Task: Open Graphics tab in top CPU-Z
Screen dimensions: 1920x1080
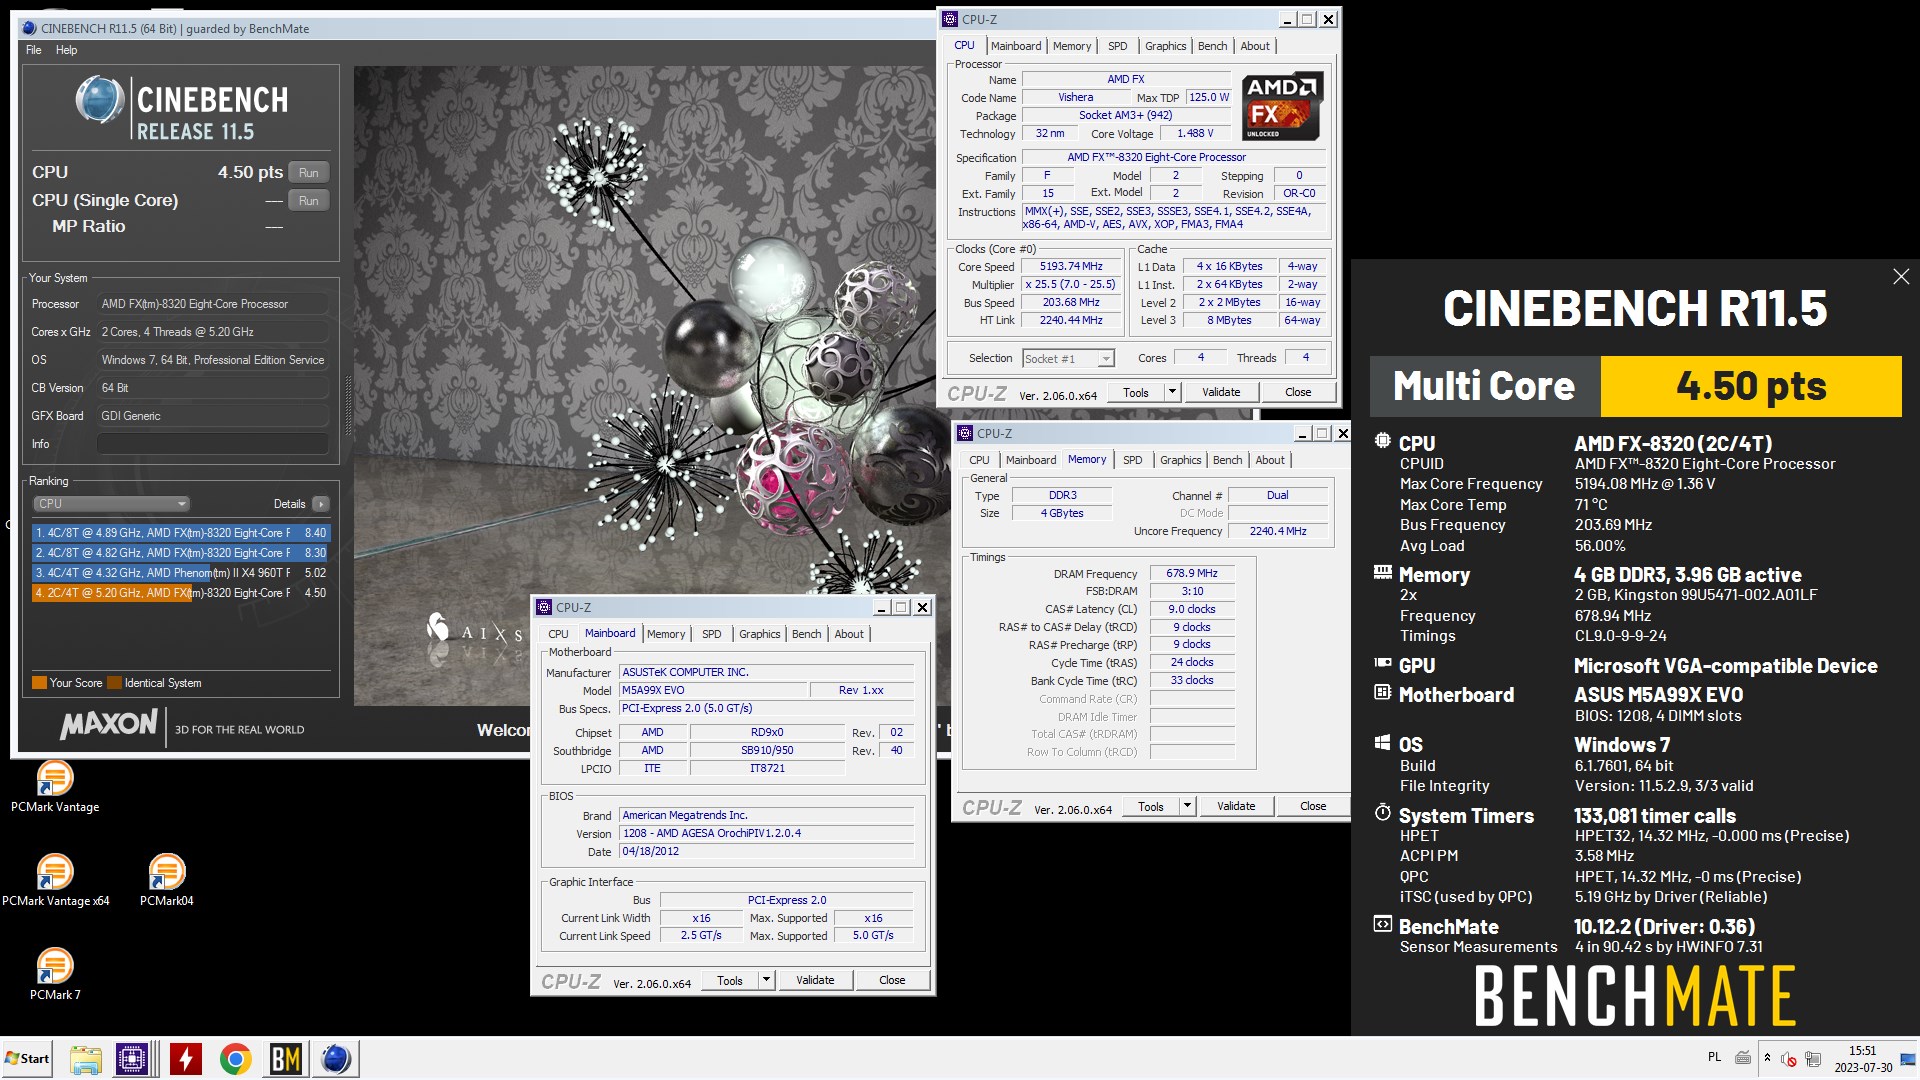Action: click(x=1166, y=46)
